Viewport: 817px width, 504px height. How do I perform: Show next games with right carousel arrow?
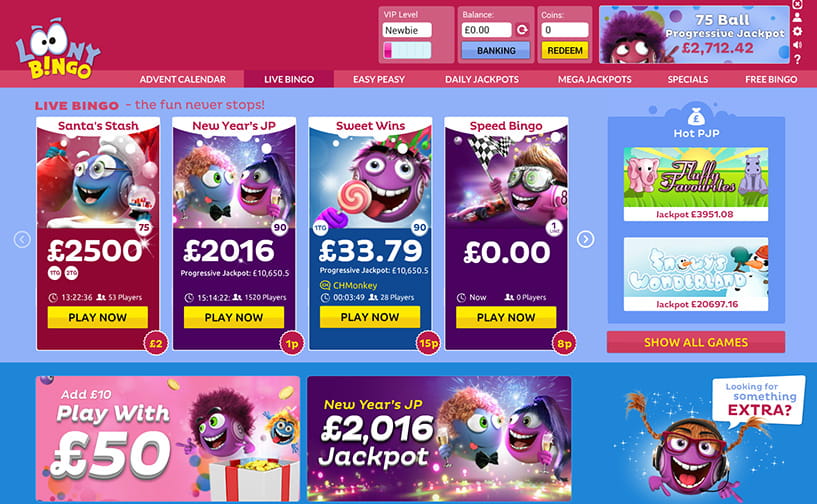coord(585,239)
